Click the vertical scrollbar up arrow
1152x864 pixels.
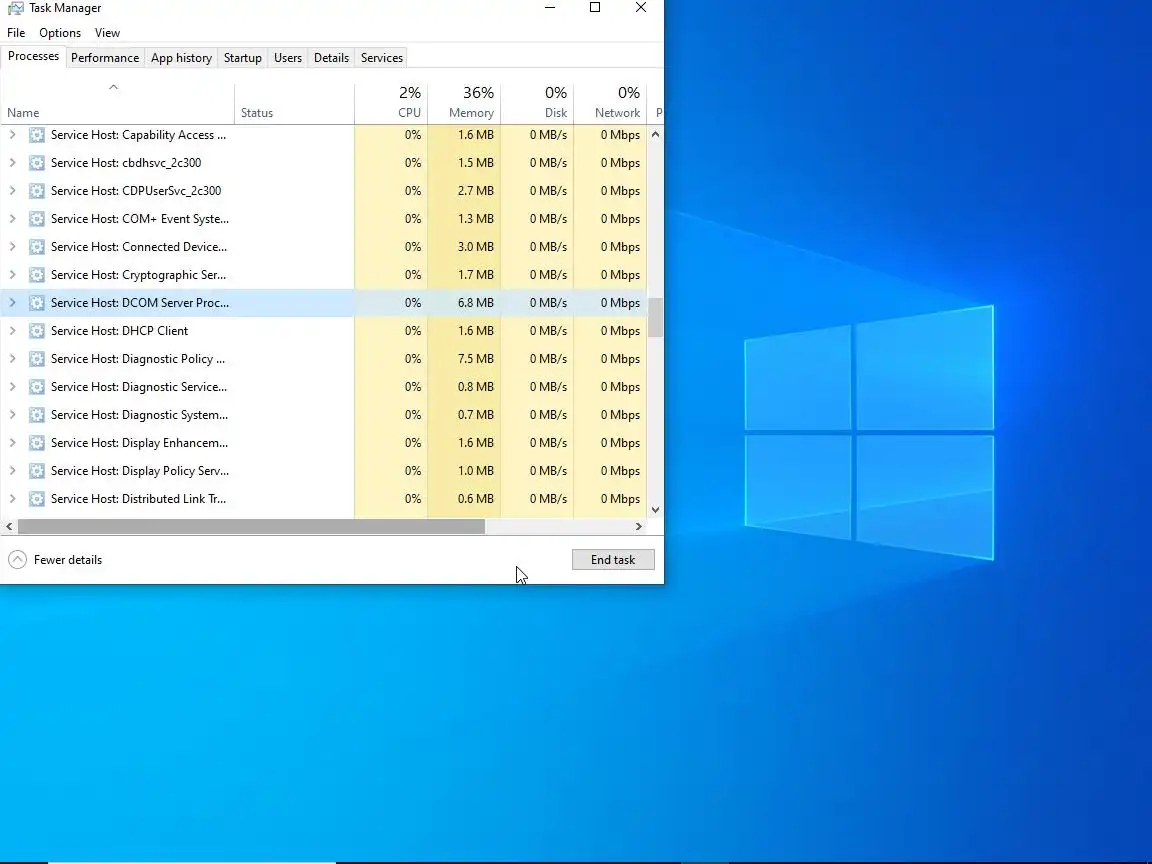655,134
